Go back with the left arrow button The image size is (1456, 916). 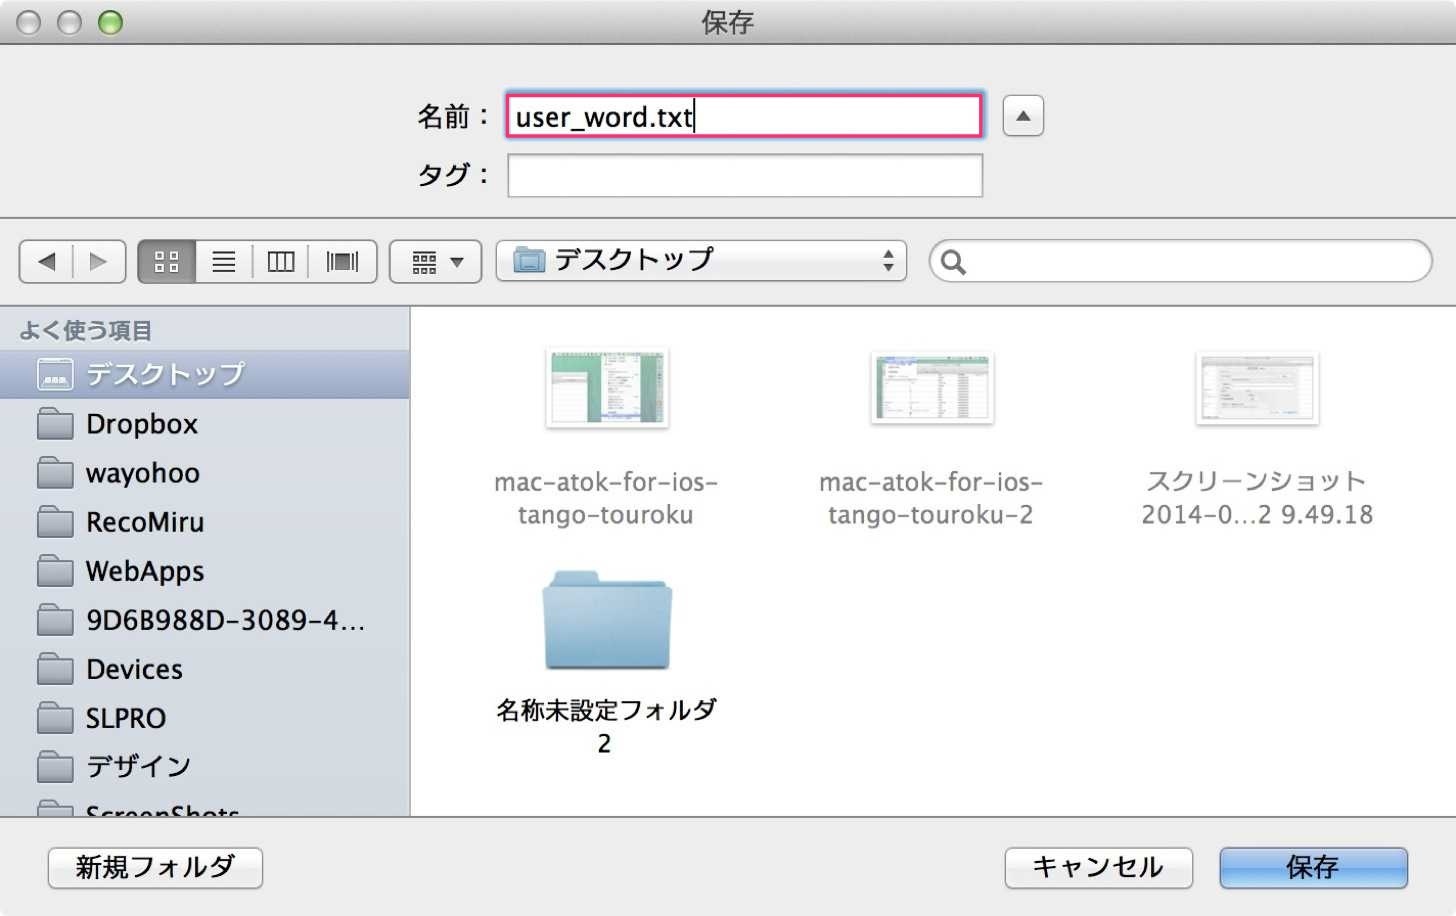46,262
